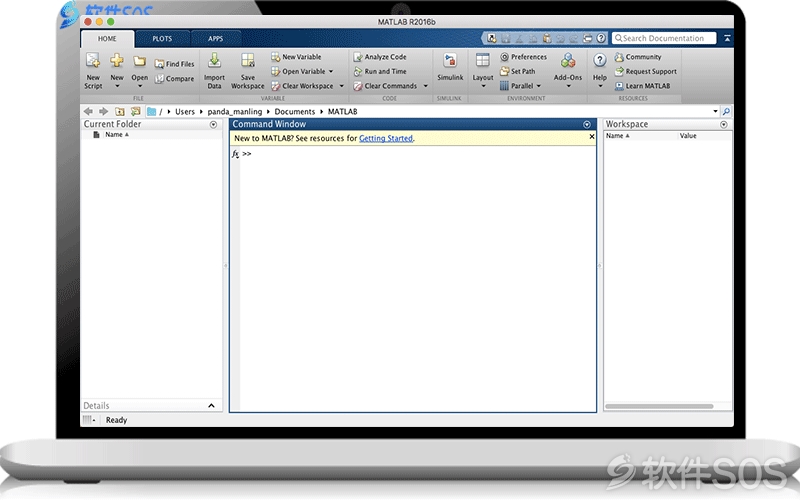Select panda_manling in the path bar
The width and height of the screenshot is (800, 500).
(235, 112)
